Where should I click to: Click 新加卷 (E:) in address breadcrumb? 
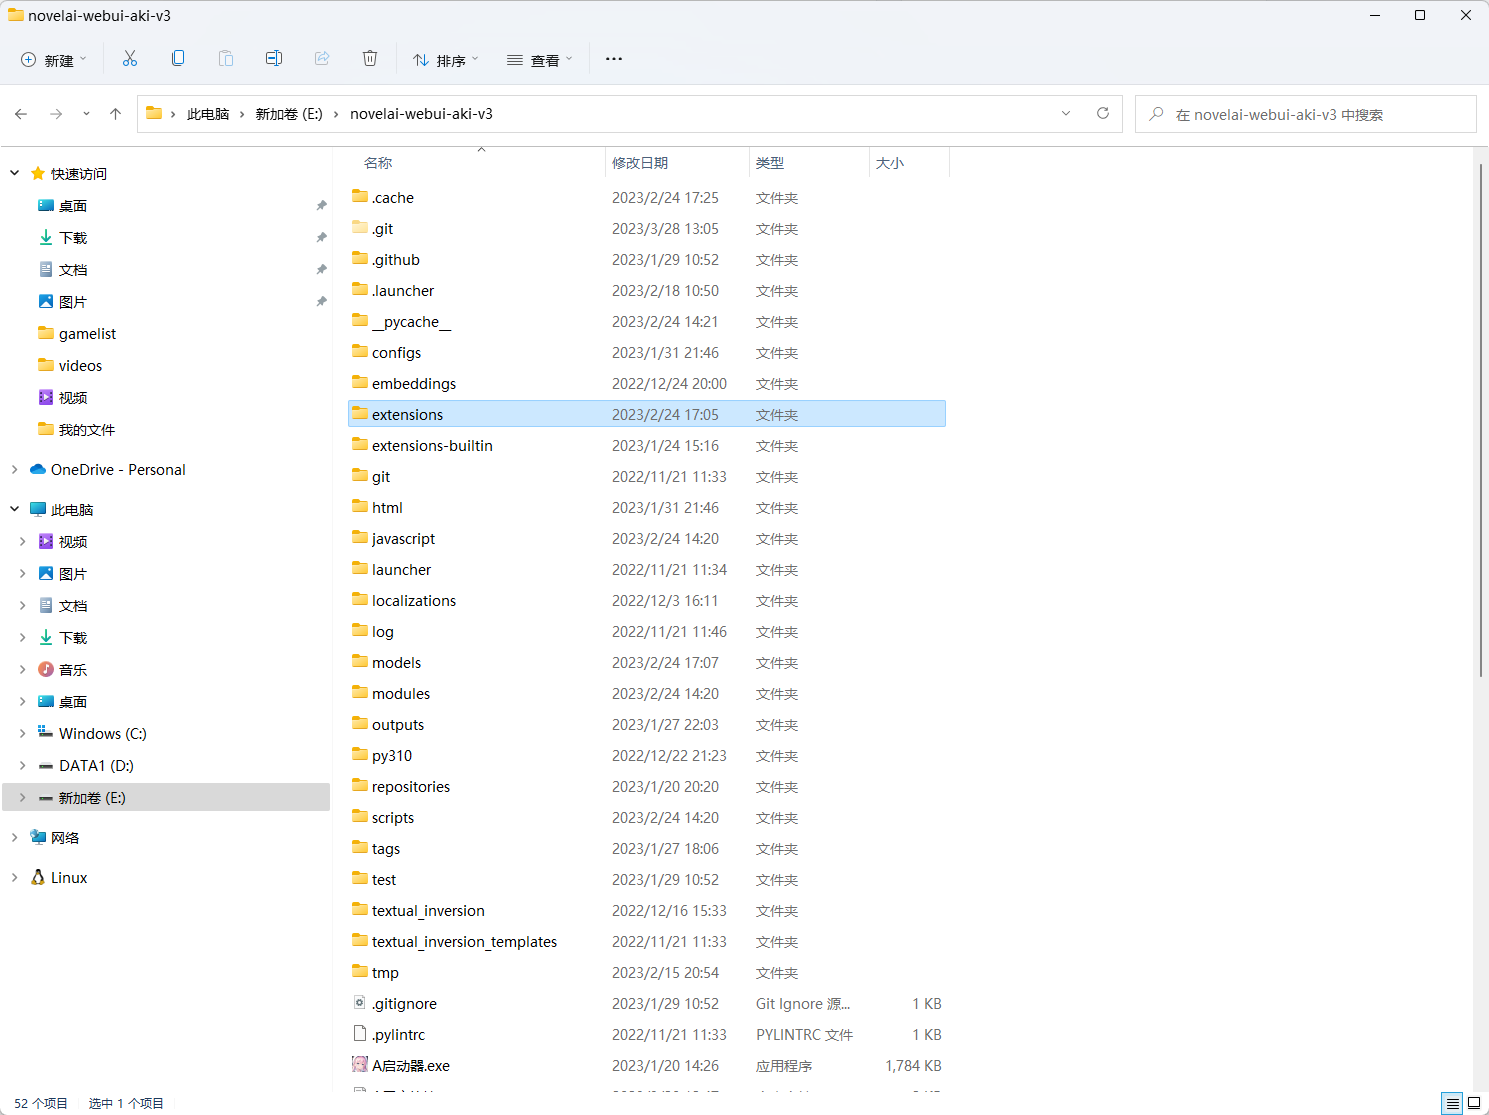[289, 114]
